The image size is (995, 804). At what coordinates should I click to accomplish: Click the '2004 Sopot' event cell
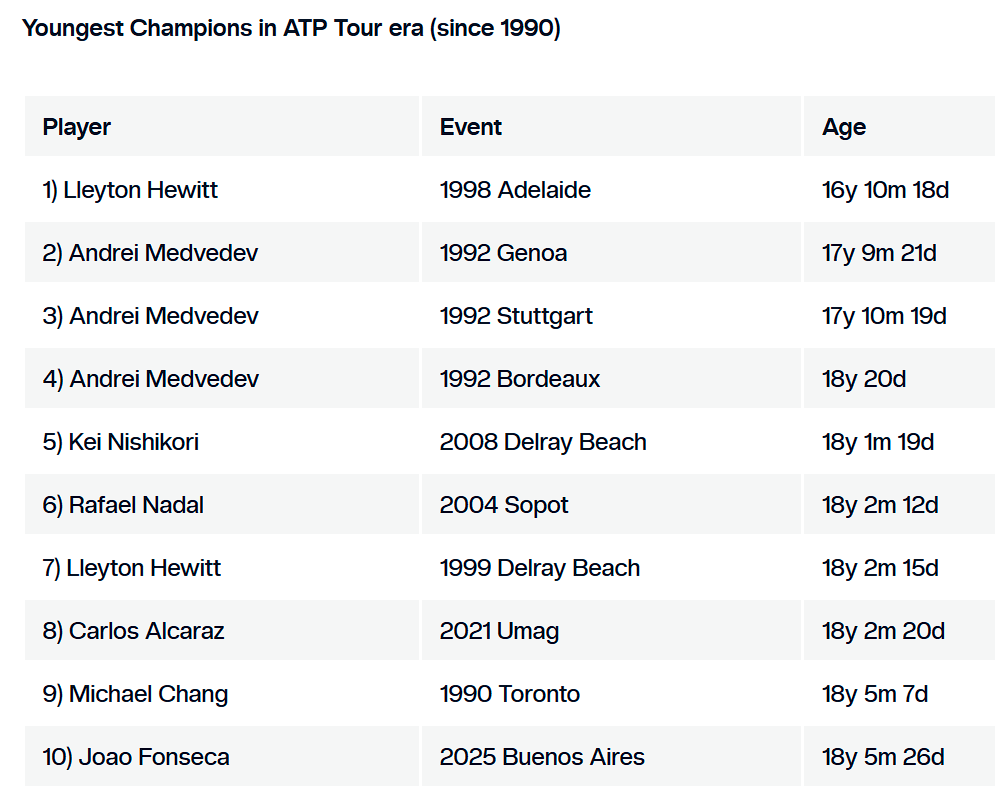pyautogui.click(x=504, y=505)
